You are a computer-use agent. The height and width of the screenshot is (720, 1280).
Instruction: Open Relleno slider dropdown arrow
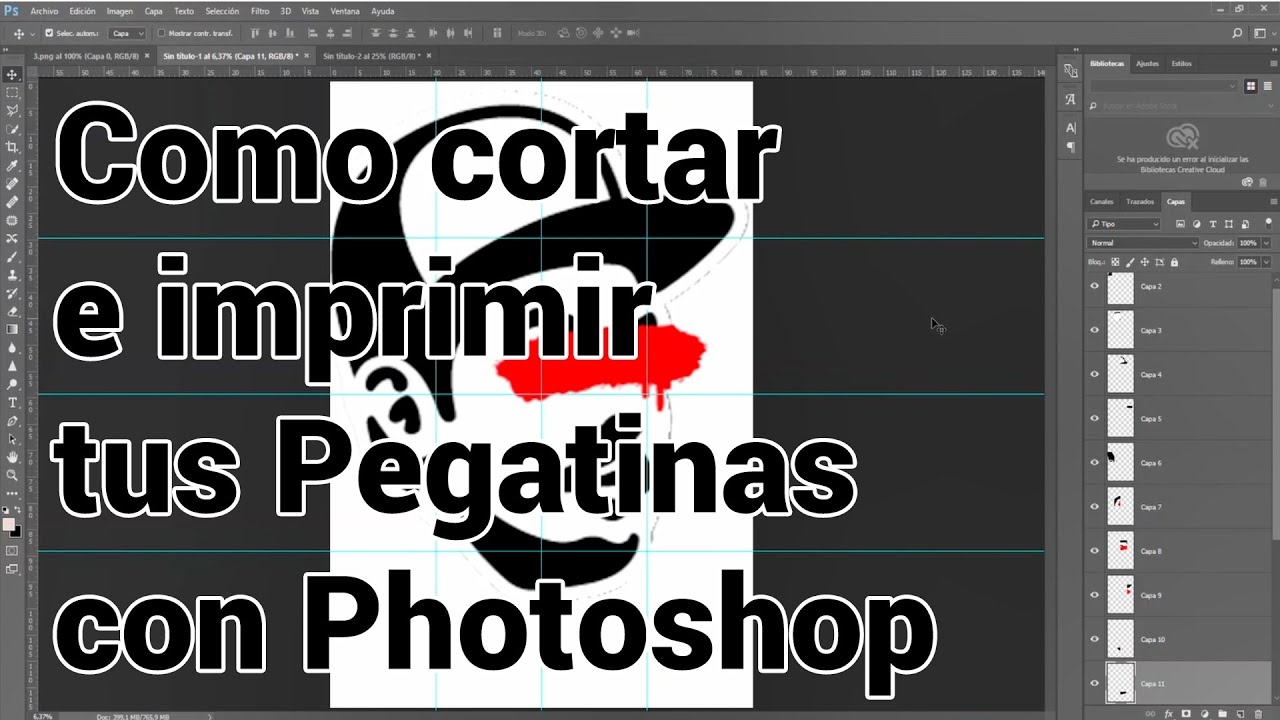coord(1266,262)
